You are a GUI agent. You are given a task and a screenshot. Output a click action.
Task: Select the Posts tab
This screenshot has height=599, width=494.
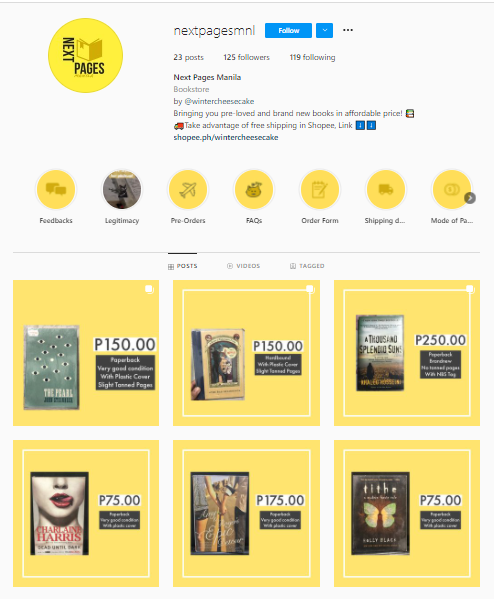183,266
